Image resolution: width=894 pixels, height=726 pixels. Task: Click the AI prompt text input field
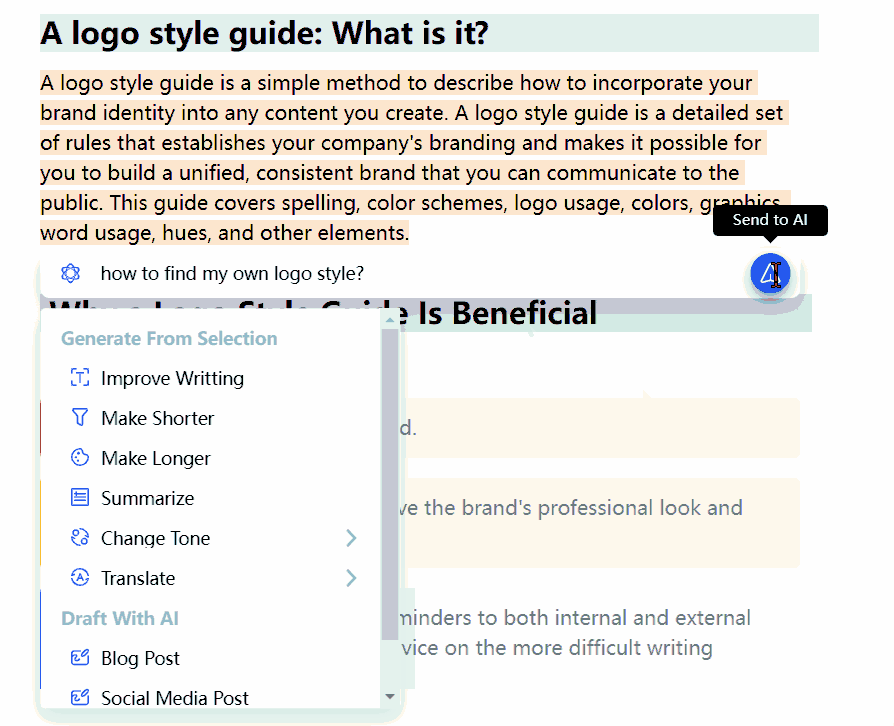[400, 273]
